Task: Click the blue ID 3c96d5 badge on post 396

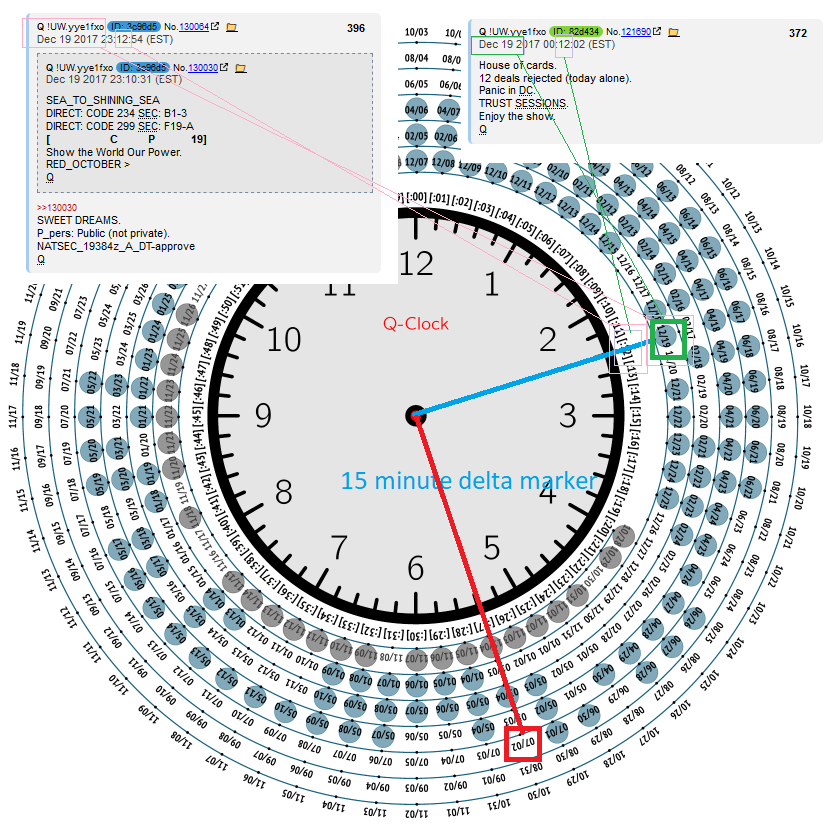Action: pos(134,27)
